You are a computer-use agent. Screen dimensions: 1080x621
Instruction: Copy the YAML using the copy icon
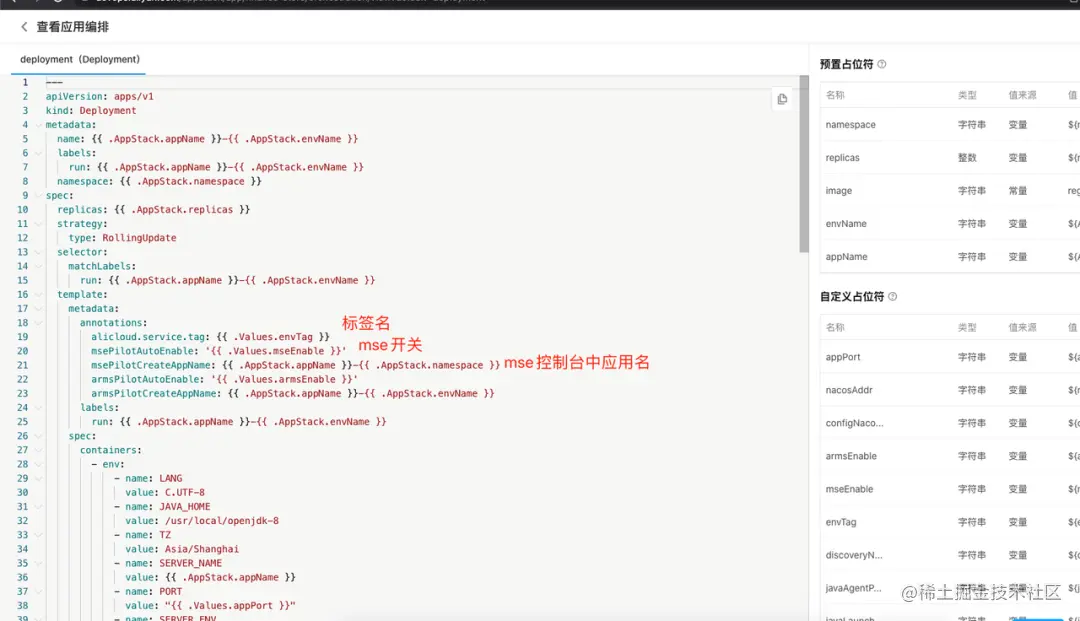click(x=782, y=99)
